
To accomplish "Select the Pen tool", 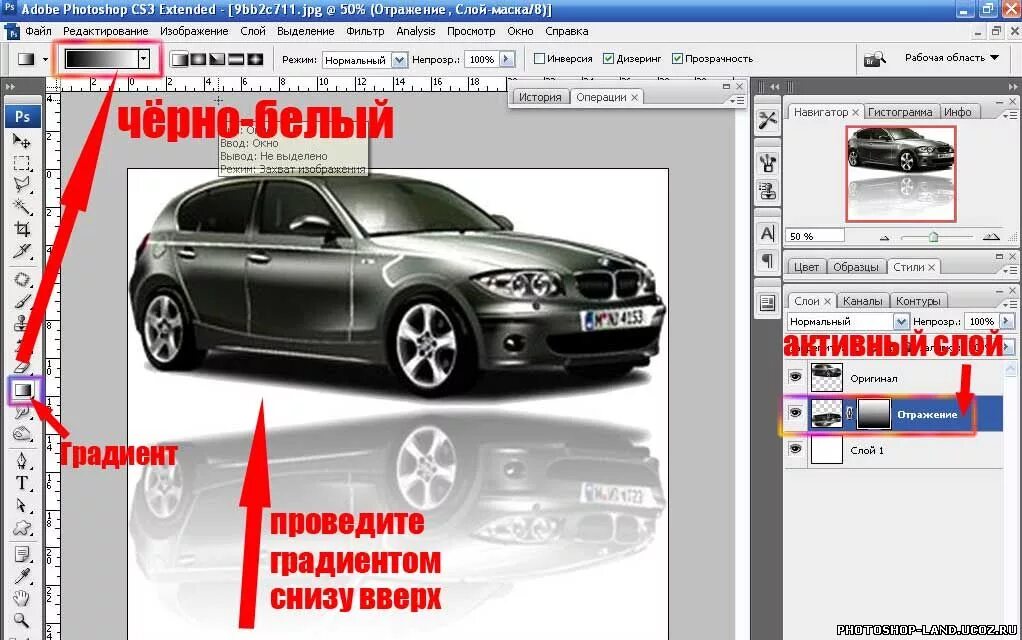I will pos(22,461).
